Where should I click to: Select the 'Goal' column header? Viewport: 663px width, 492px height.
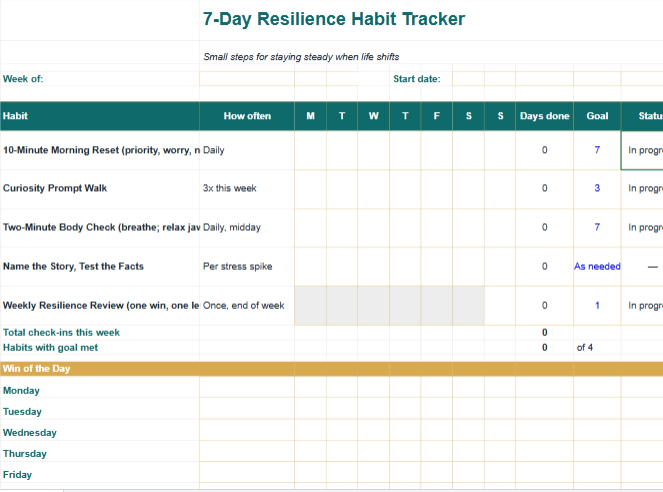click(x=597, y=116)
